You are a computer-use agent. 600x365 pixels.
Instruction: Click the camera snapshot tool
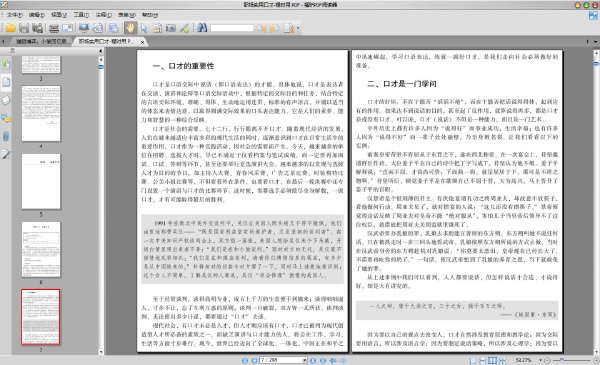coord(171,28)
